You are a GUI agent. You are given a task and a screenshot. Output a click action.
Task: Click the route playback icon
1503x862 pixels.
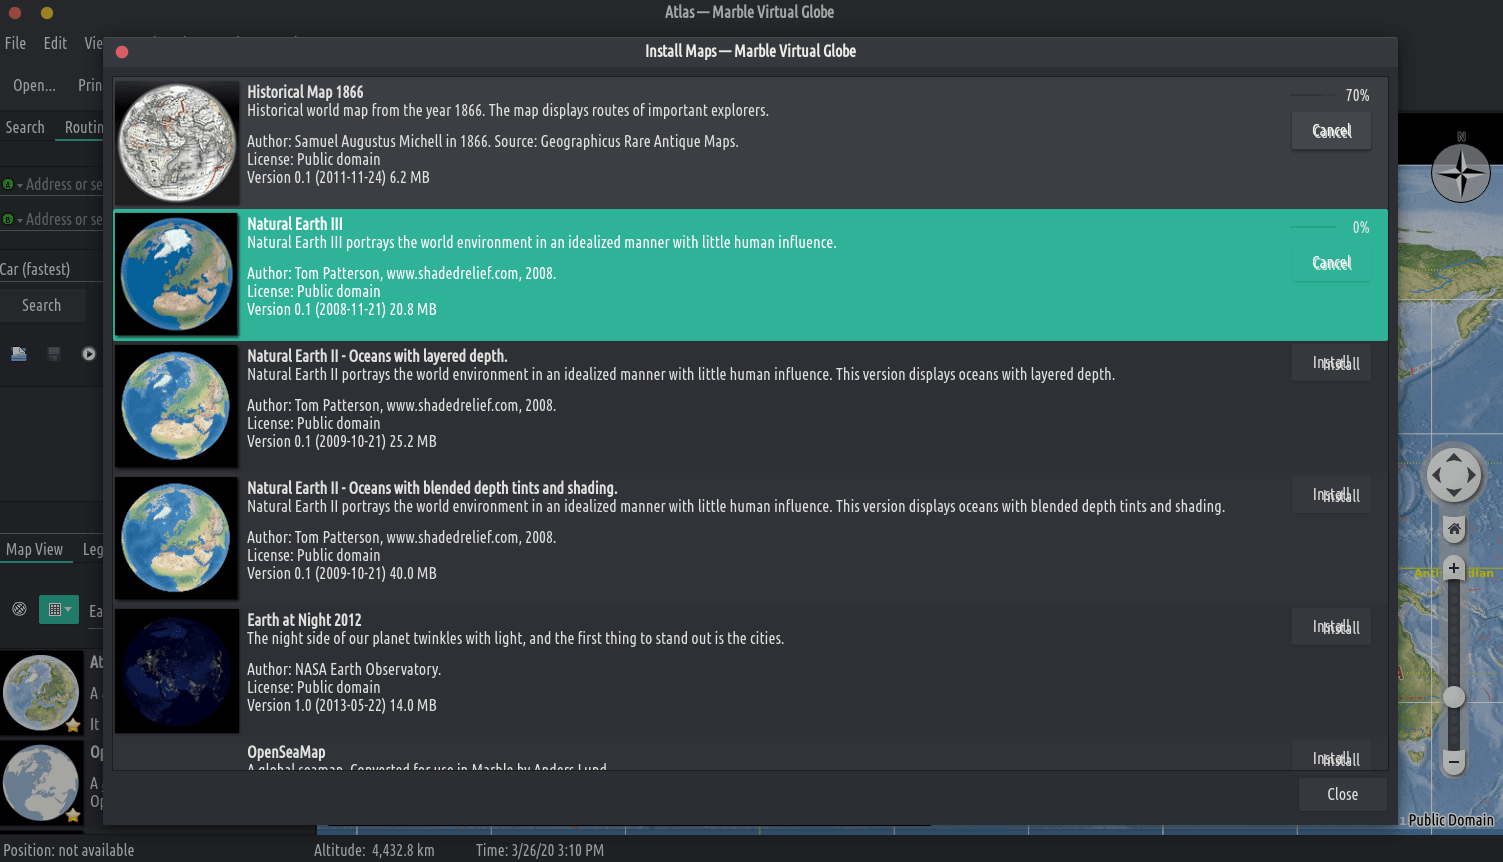pos(89,354)
